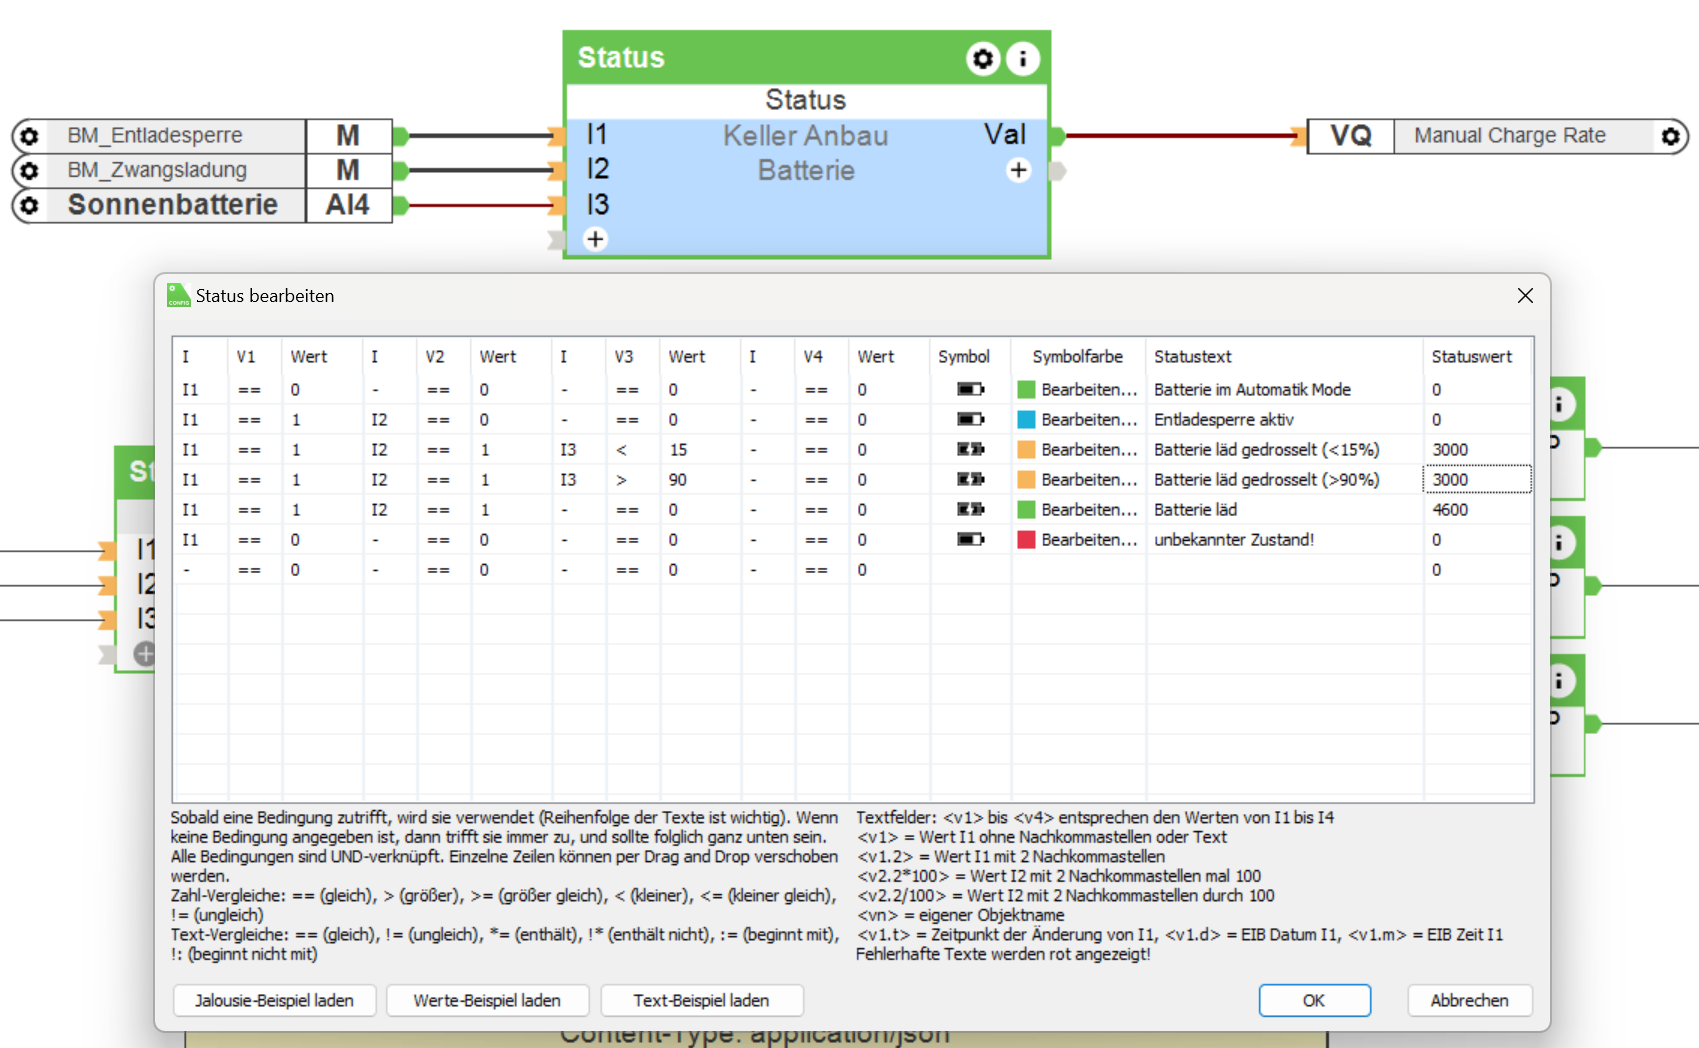This screenshot has width=1699, height=1048.
Task: Click gear icon beside BM_Entladesperre
Action: click(29, 136)
